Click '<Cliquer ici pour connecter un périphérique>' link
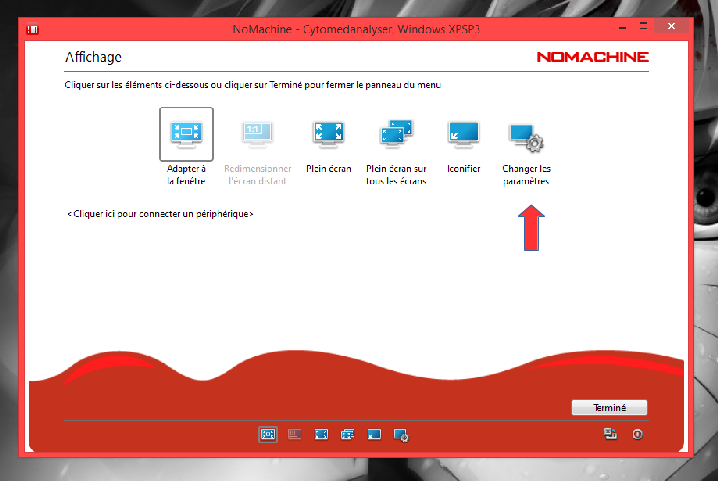 pos(160,214)
